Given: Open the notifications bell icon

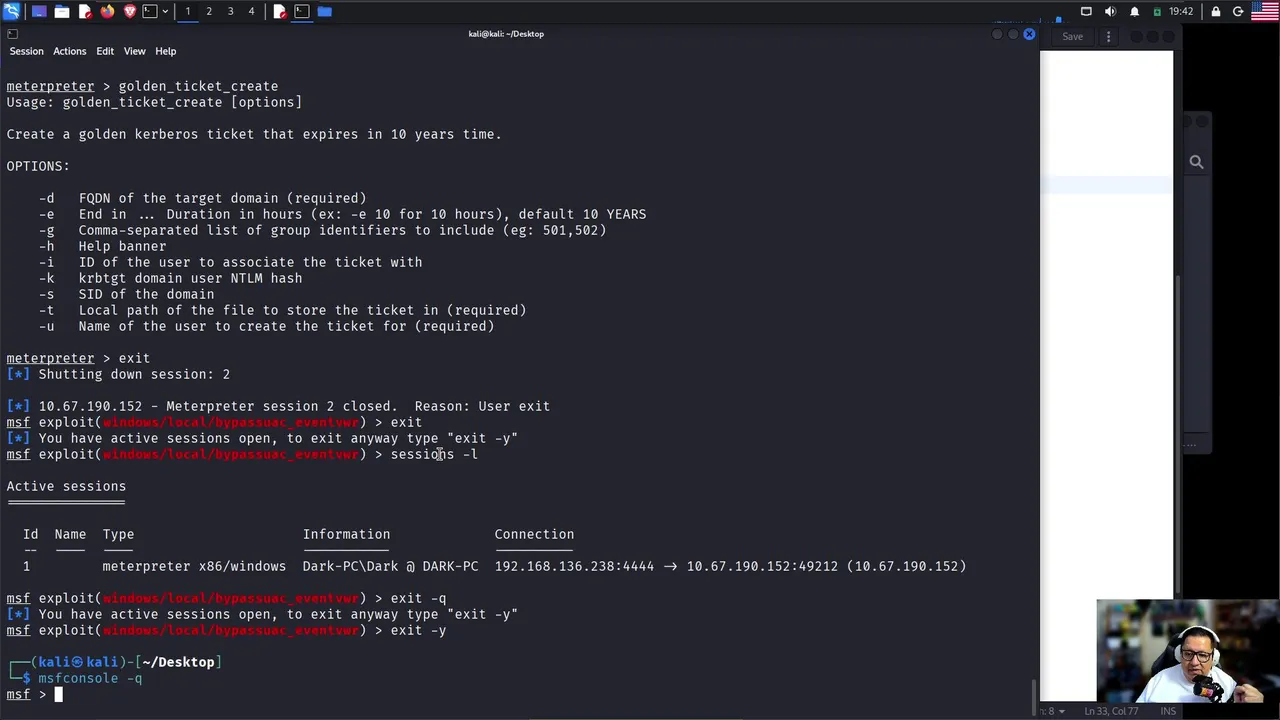Looking at the screenshot, I should click(1134, 11).
